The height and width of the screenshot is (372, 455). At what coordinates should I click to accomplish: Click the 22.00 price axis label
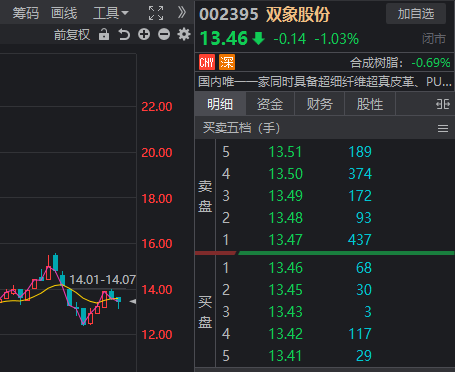[x=157, y=107]
